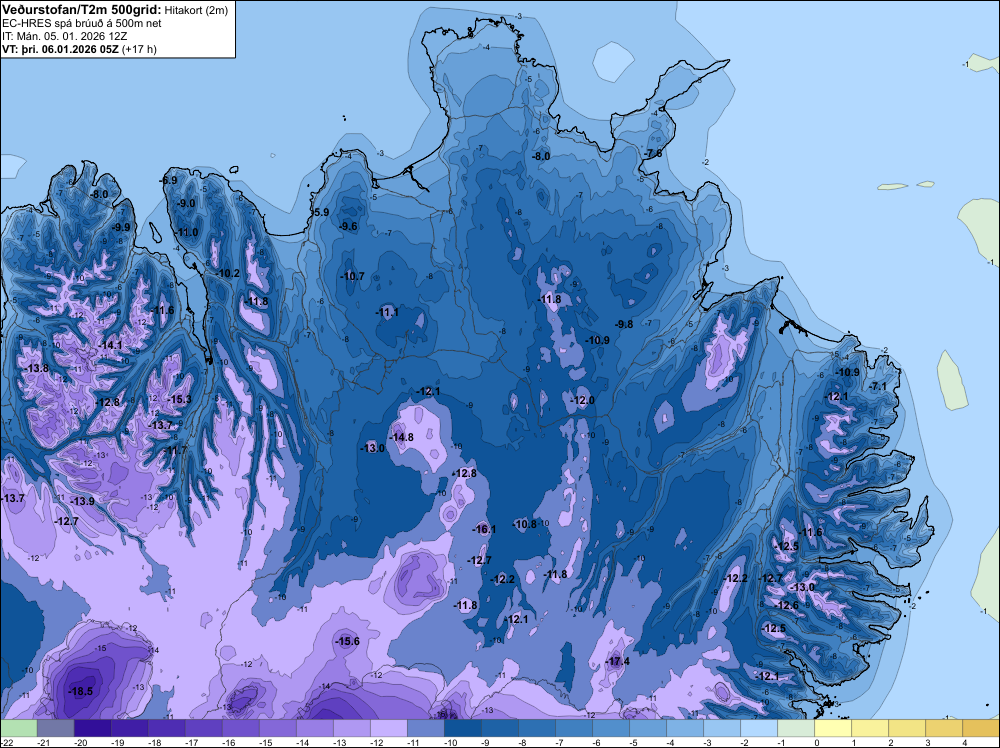Click the -13.9 temperature label on the map
1000x748 pixels.
[82, 501]
